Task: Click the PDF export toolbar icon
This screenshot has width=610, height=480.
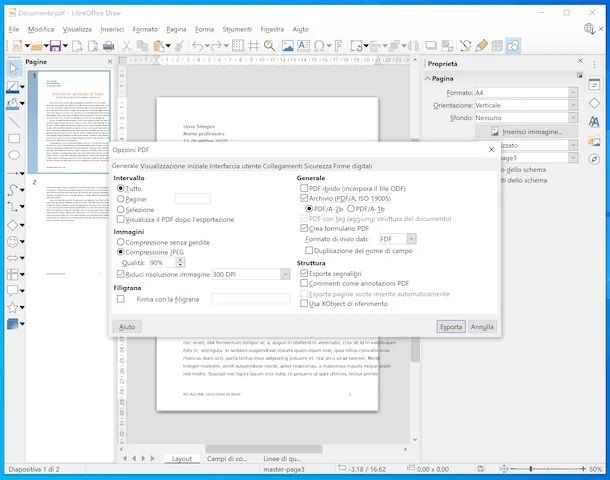Action: pyautogui.click(x=93, y=46)
